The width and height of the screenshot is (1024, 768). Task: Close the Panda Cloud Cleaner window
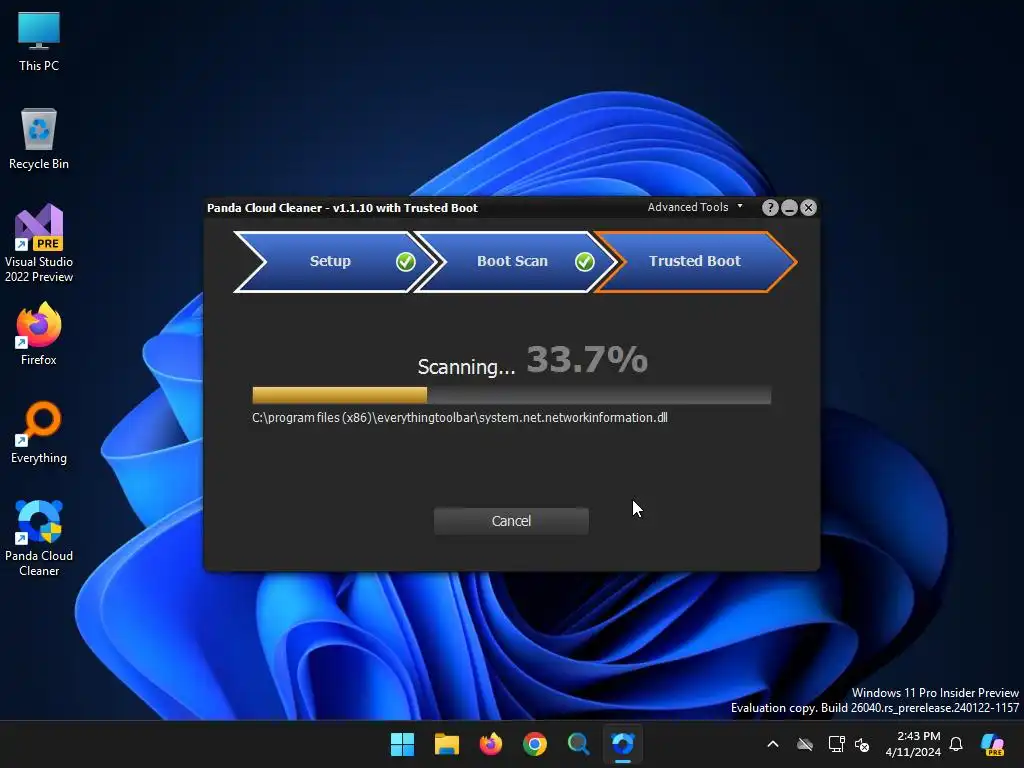tap(808, 208)
